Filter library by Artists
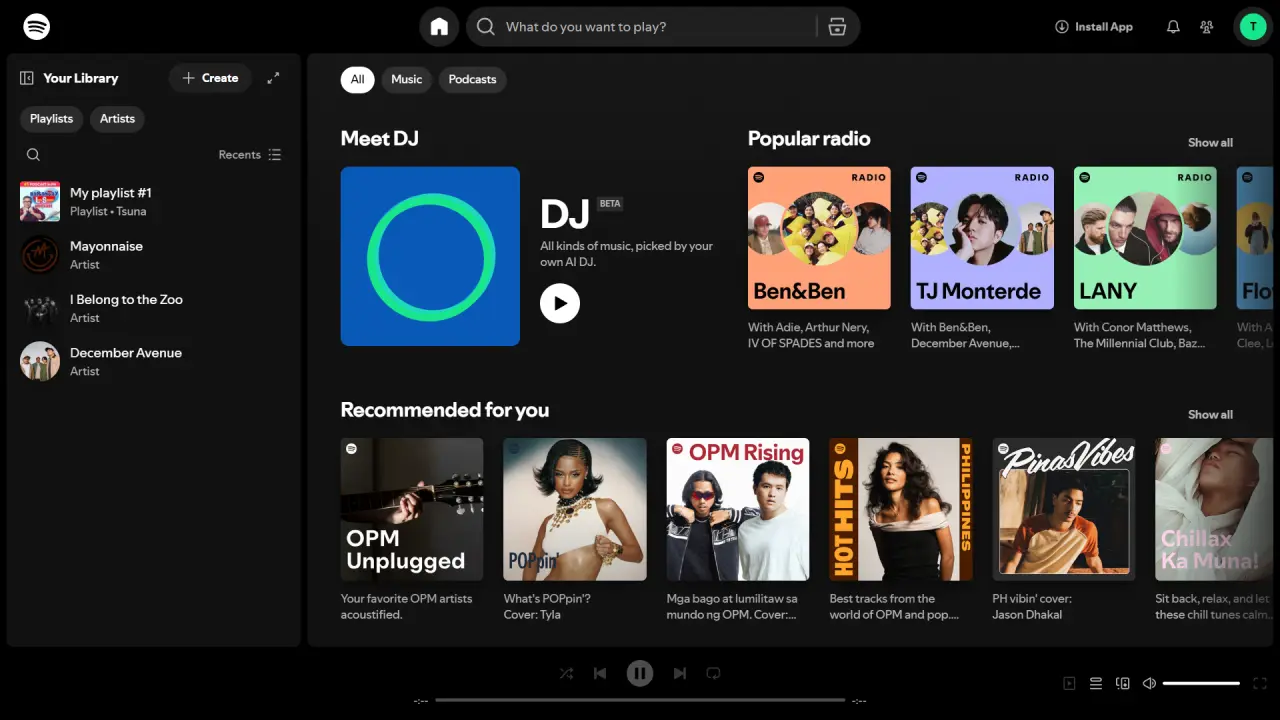 pos(117,119)
